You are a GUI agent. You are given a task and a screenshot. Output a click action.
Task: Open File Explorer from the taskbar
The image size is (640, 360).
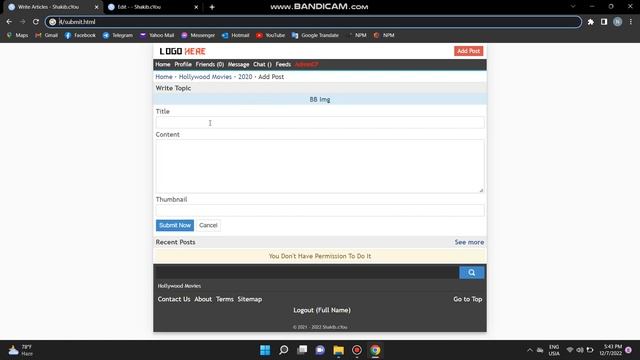(x=338, y=350)
